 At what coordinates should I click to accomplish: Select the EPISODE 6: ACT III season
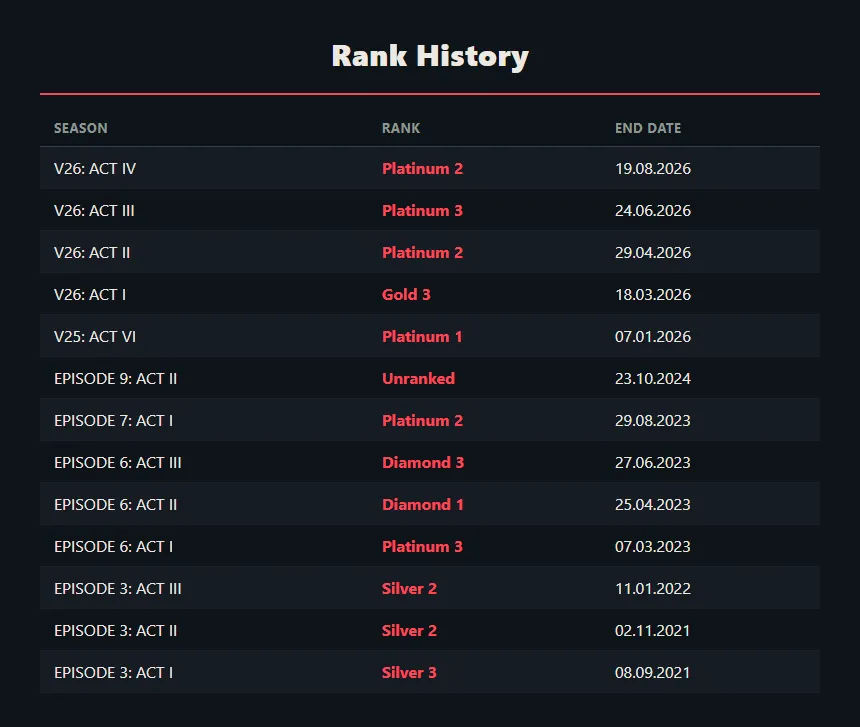[118, 463]
